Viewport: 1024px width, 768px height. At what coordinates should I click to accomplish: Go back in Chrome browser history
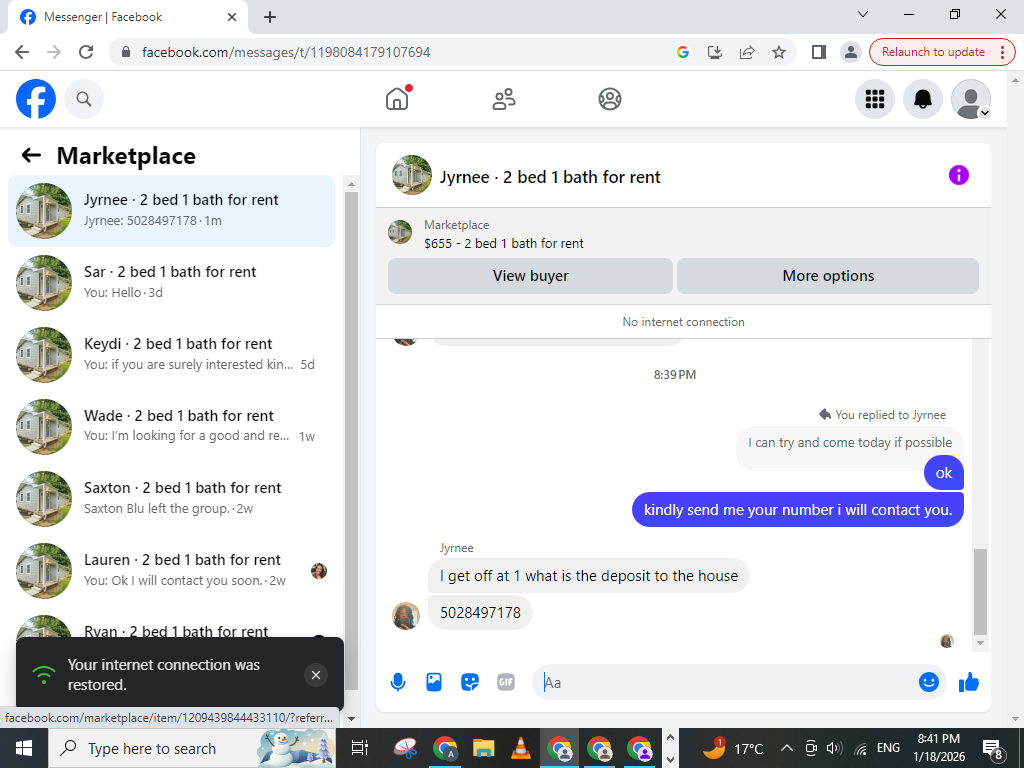coord(22,52)
